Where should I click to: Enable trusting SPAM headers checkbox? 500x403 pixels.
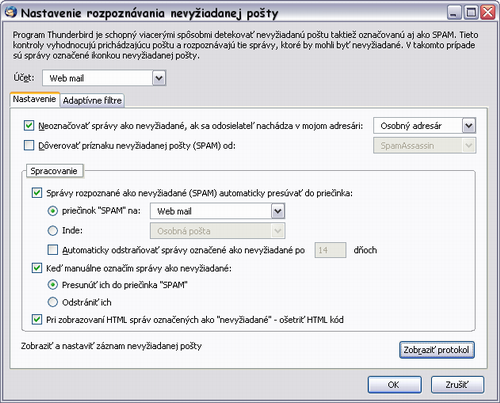(x=29, y=145)
